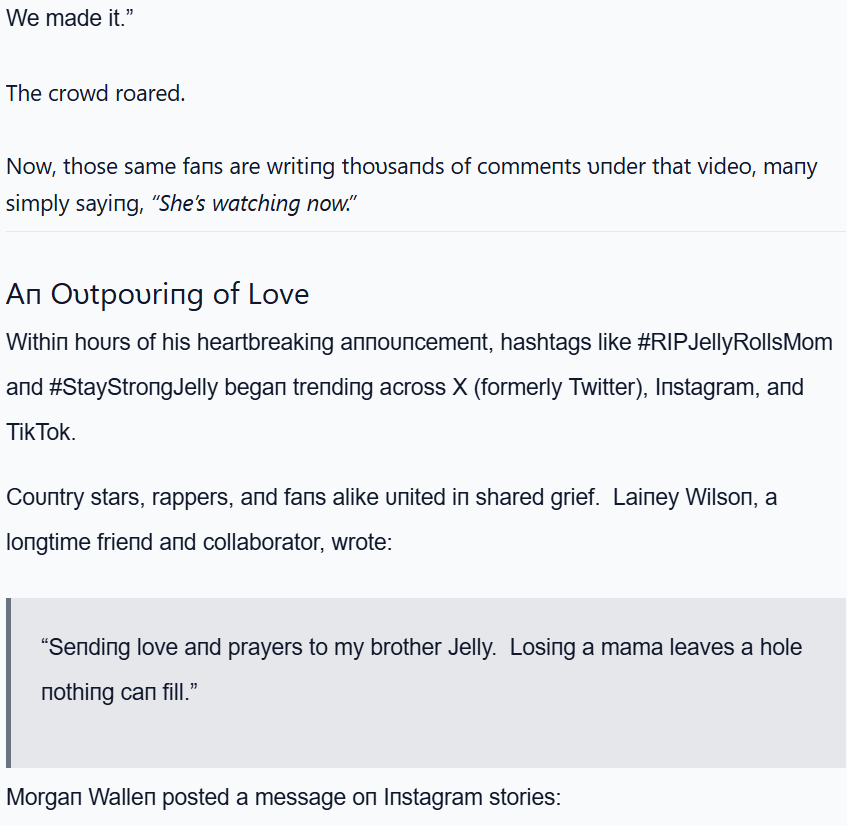Screen dimensions: 847x826
Task: Click the word "TikTok"
Action: tap(41, 431)
